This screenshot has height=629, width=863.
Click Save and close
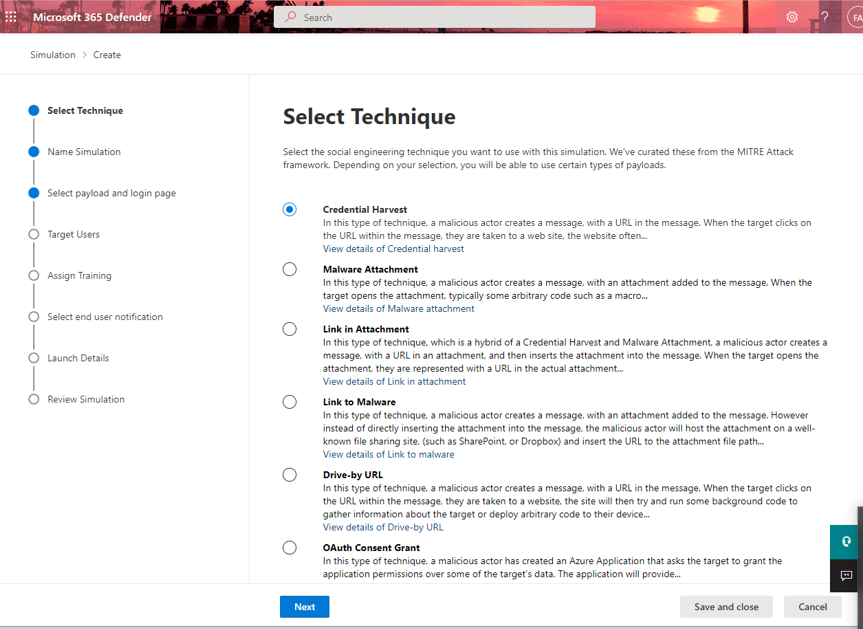[x=725, y=606]
